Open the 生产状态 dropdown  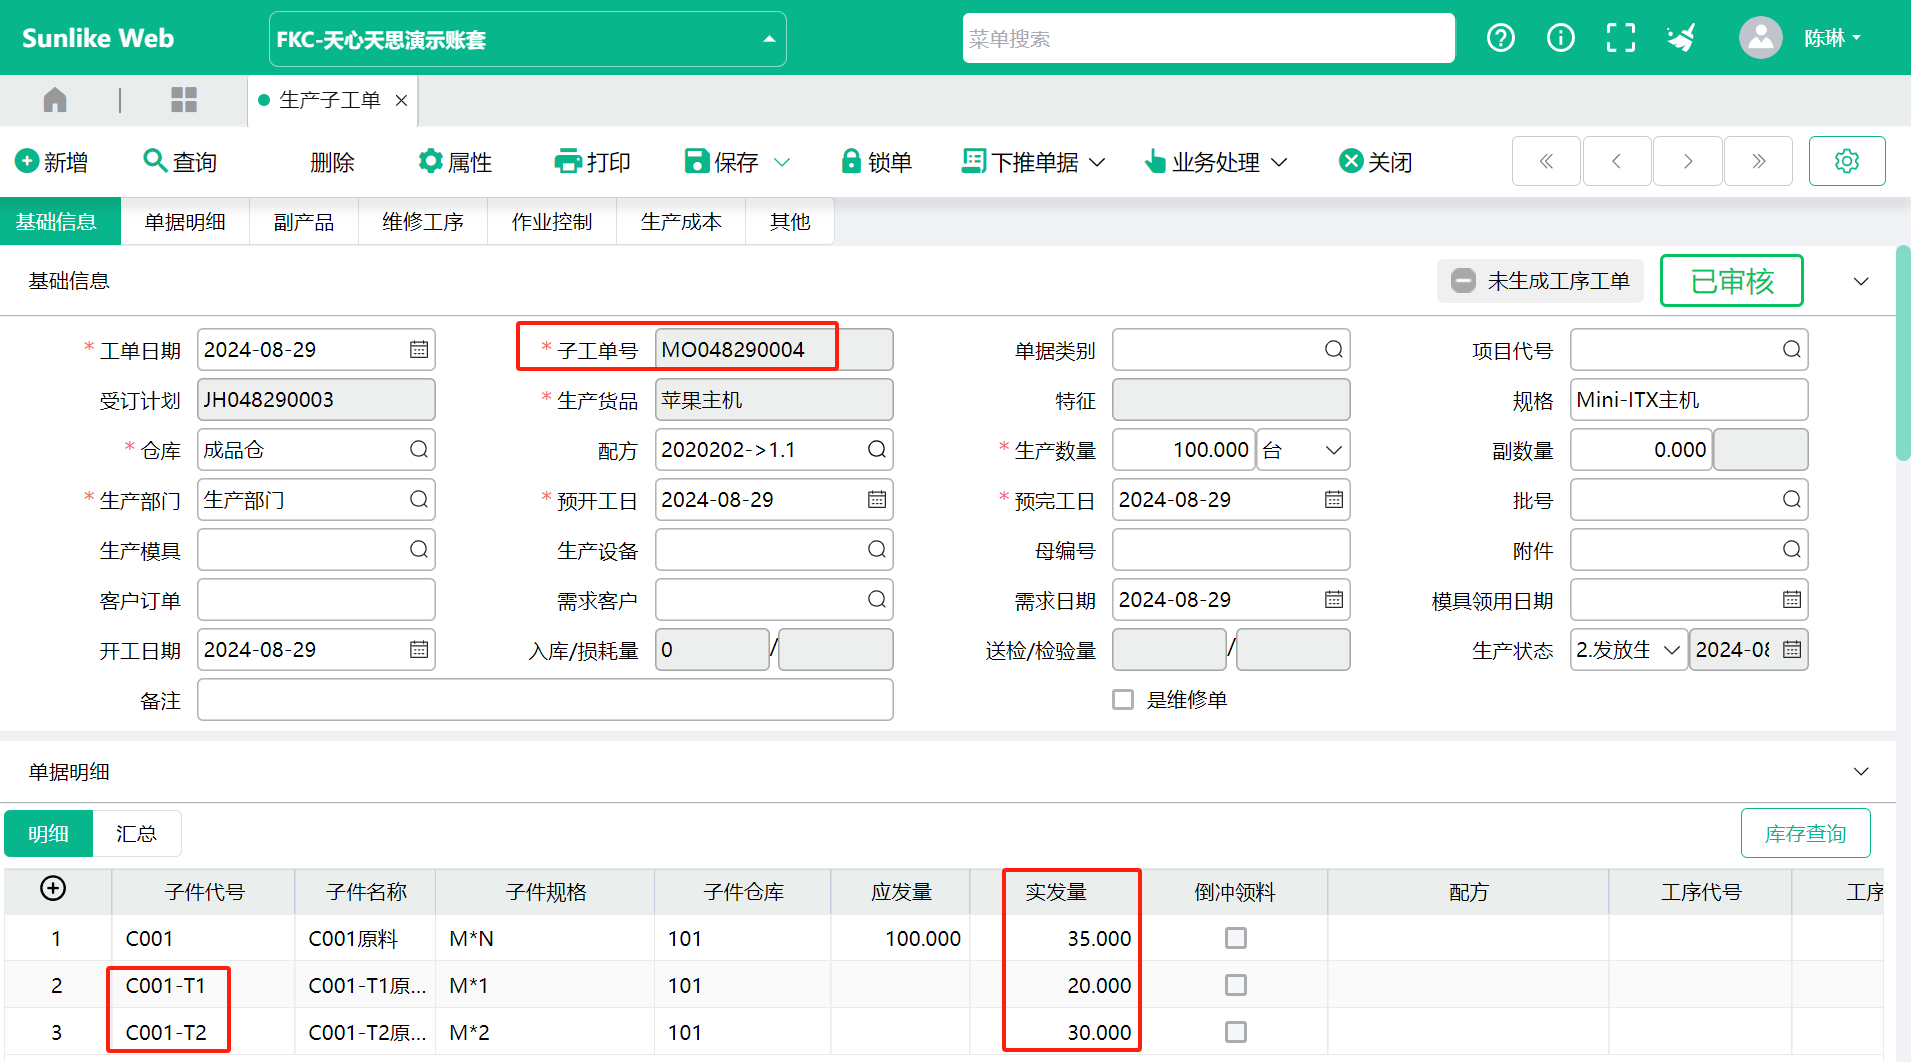(x=1629, y=650)
